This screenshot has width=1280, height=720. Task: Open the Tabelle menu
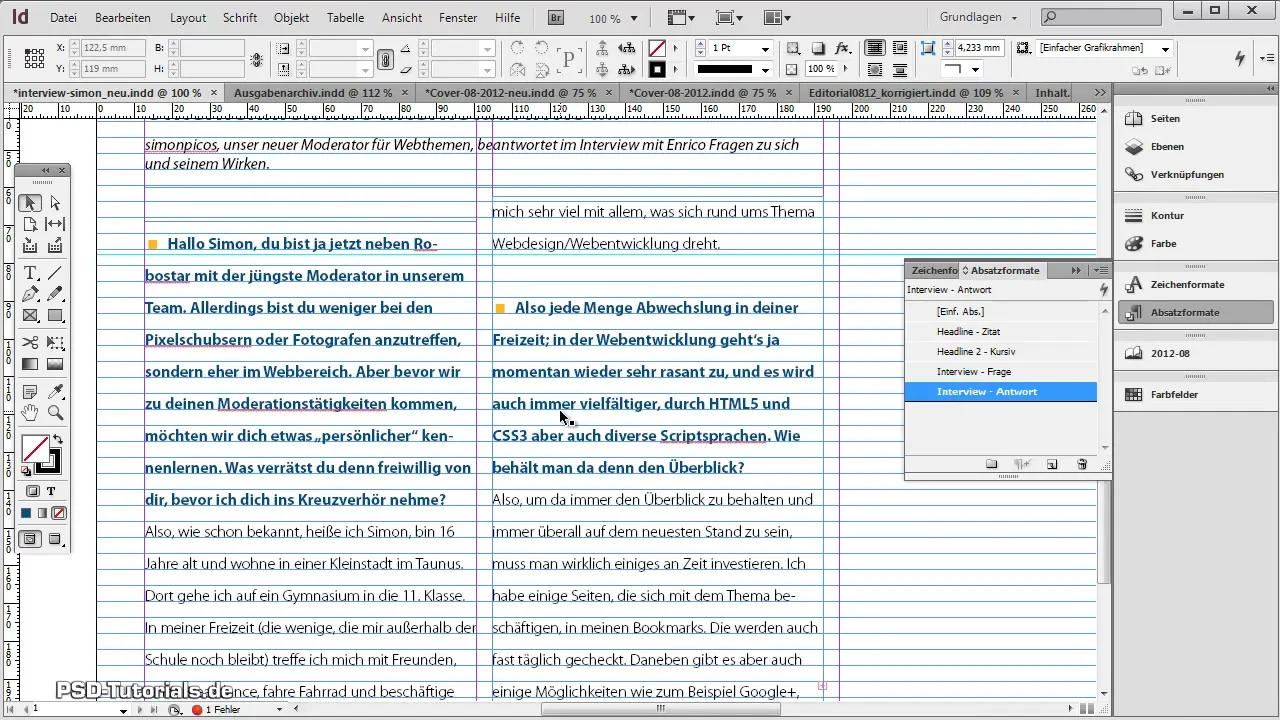coord(345,18)
